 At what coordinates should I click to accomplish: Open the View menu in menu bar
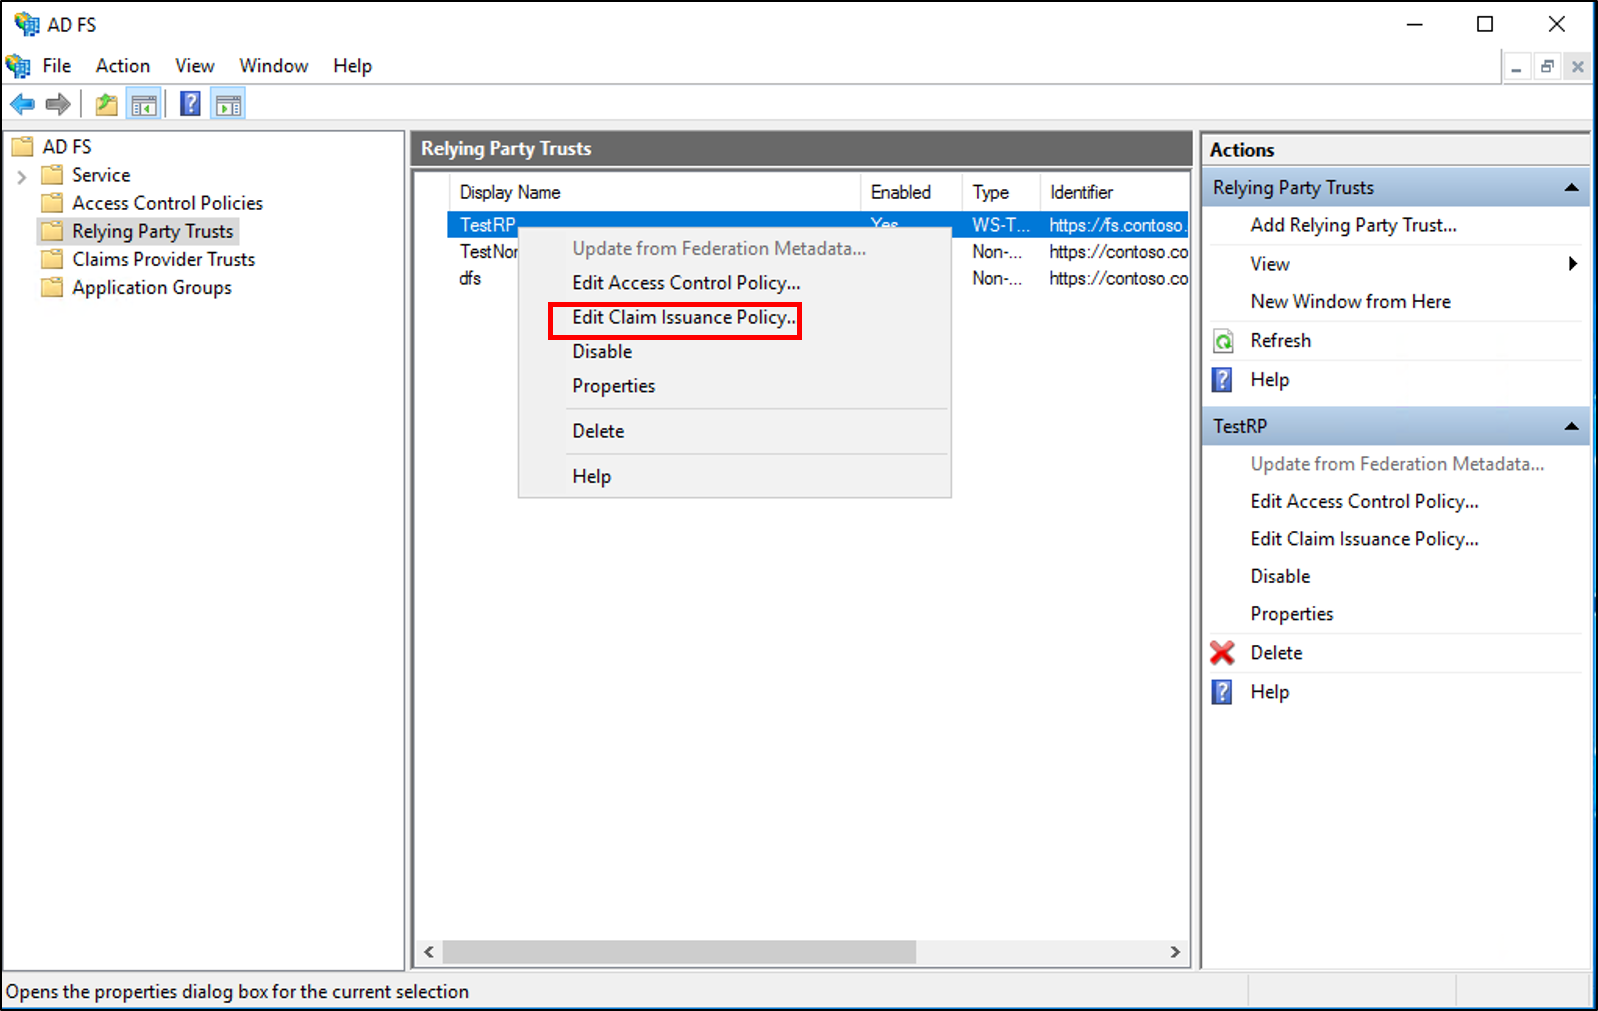(195, 66)
